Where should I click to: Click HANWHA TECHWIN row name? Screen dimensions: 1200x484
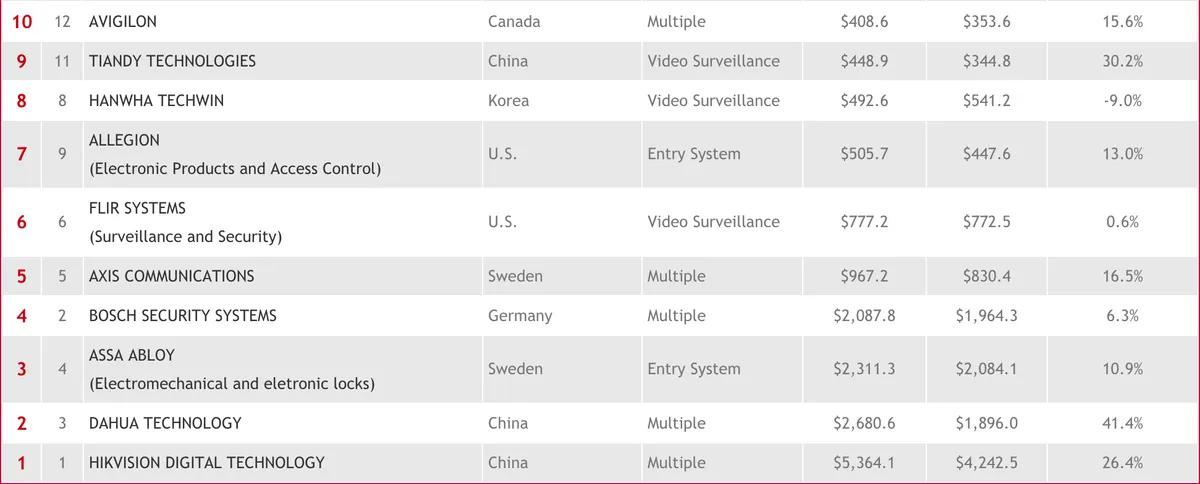(x=156, y=101)
